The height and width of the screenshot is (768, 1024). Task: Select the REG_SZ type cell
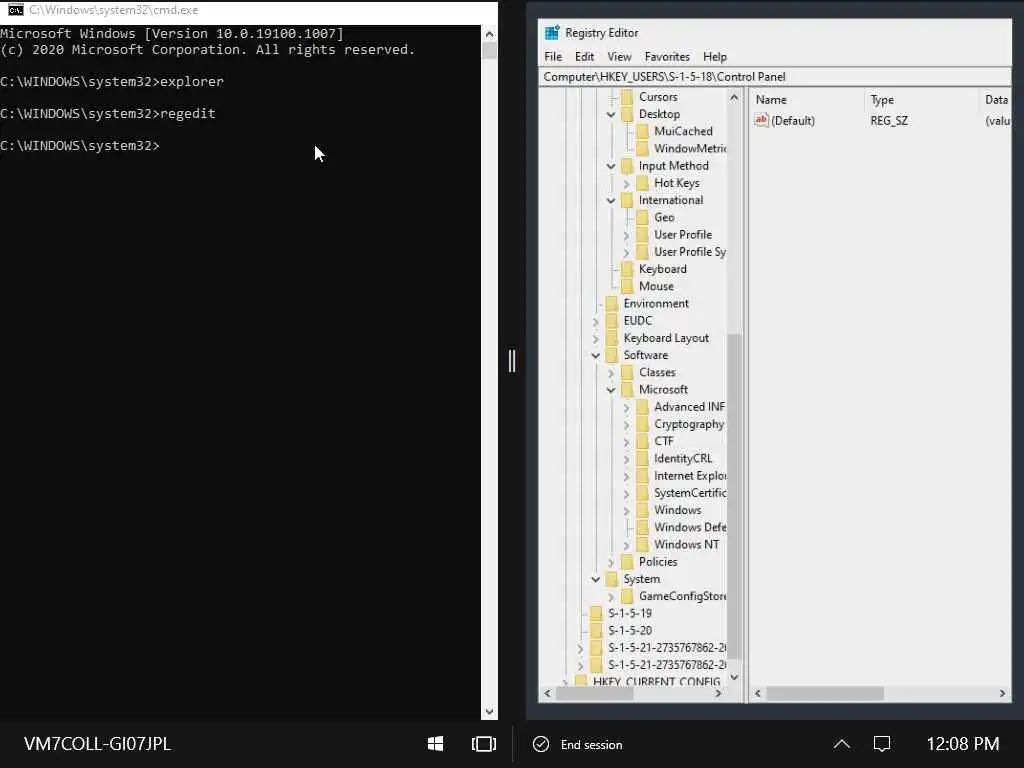click(889, 121)
